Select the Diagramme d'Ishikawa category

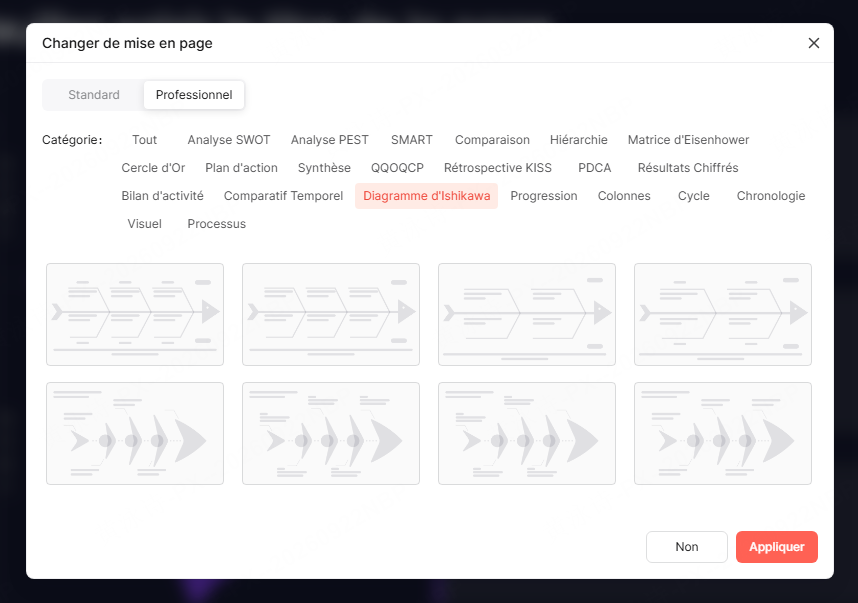point(426,196)
